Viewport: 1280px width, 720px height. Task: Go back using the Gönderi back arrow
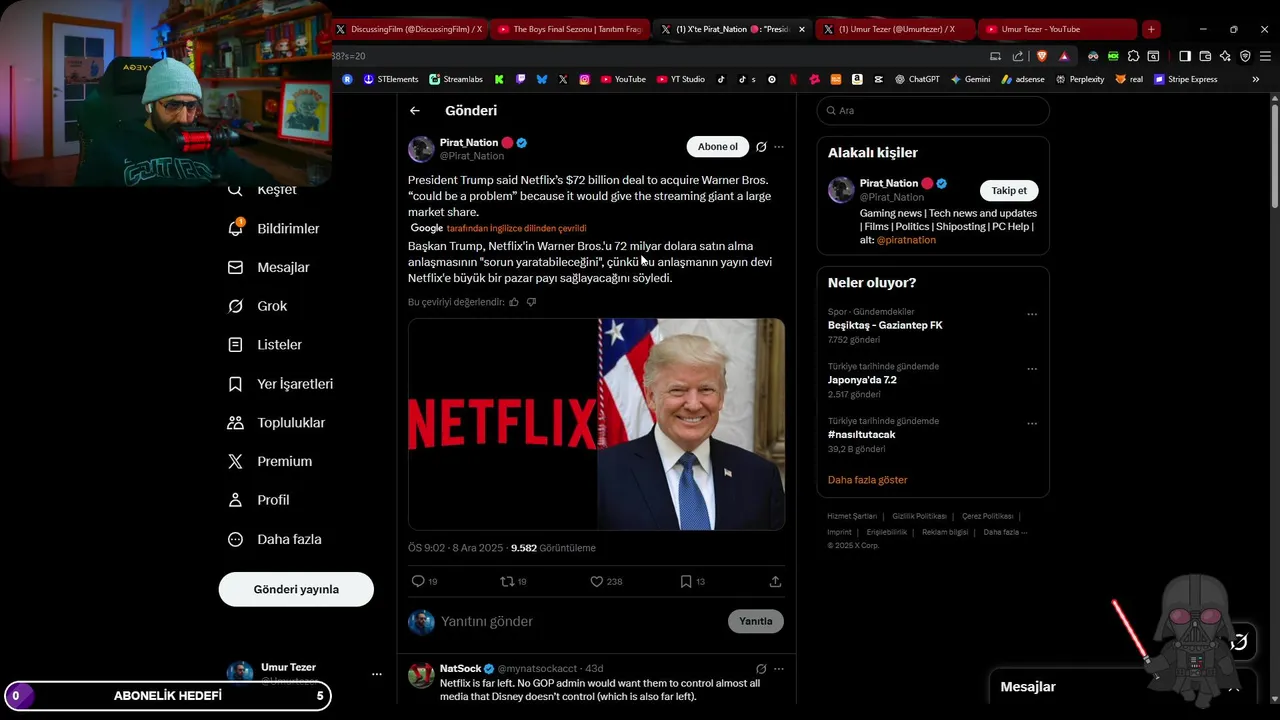415,111
